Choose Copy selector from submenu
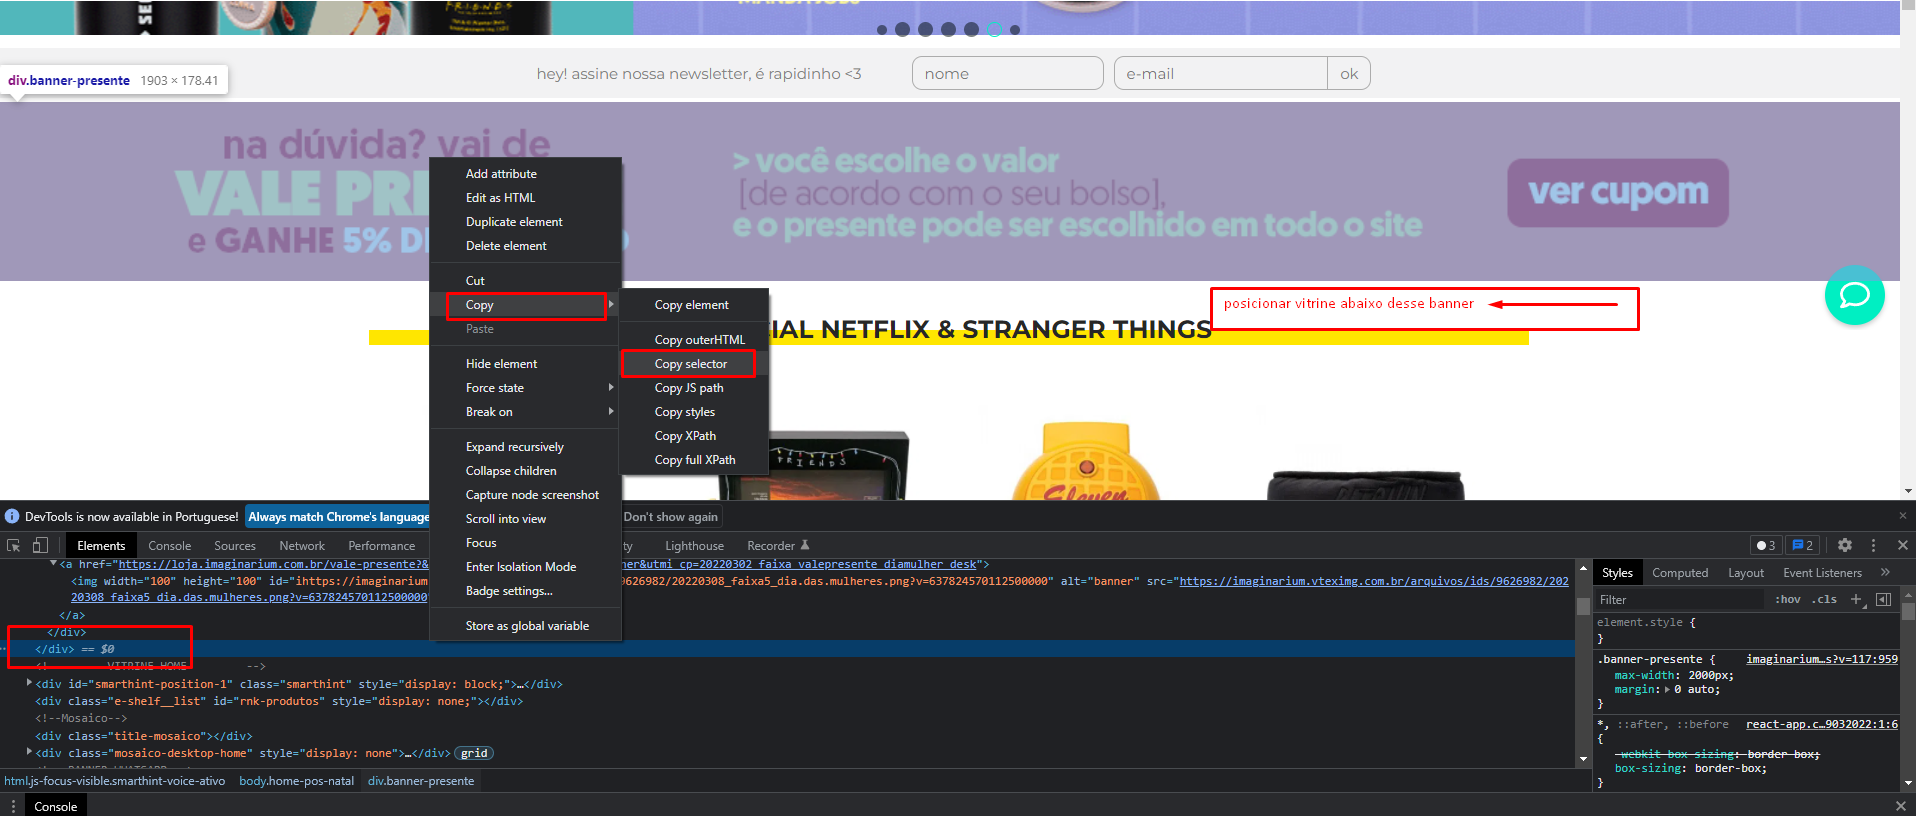This screenshot has height=816, width=1916. click(694, 364)
